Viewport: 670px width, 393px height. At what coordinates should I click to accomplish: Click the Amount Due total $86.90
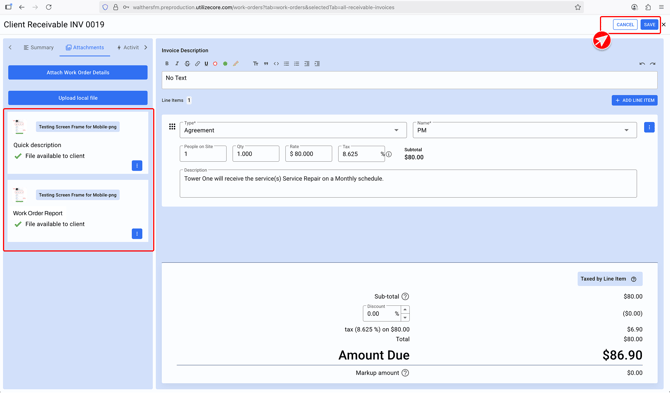coord(622,355)
